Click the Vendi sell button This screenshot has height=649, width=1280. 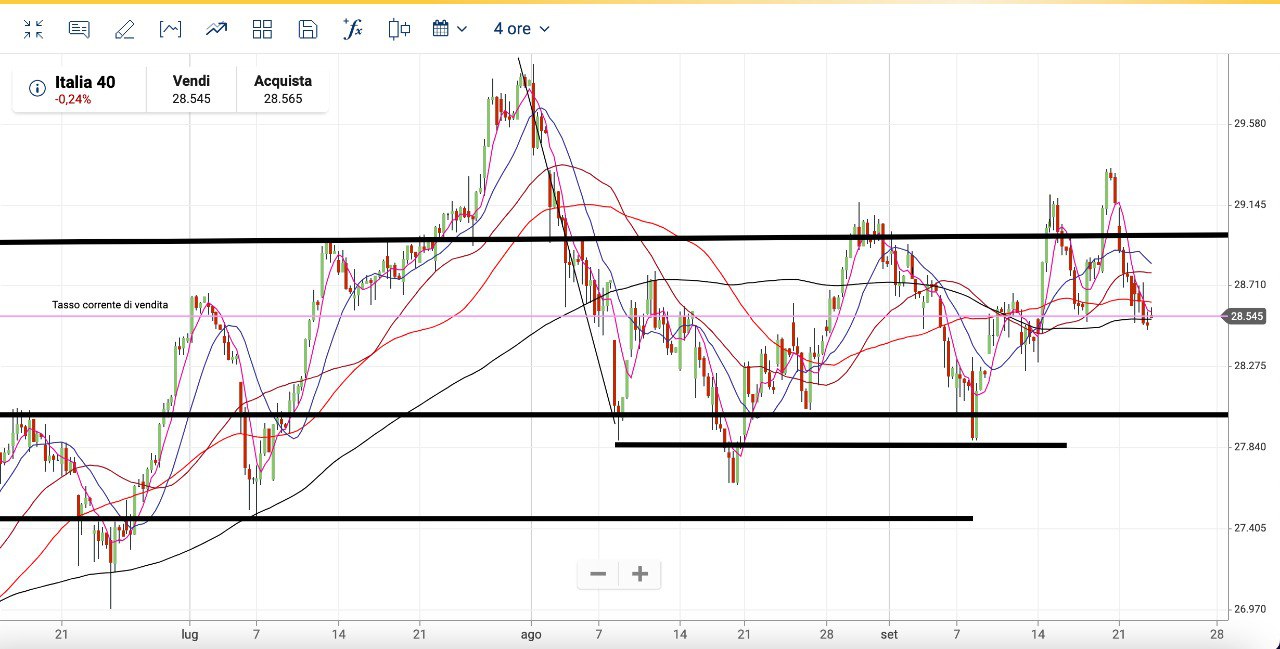click(191, 89)
